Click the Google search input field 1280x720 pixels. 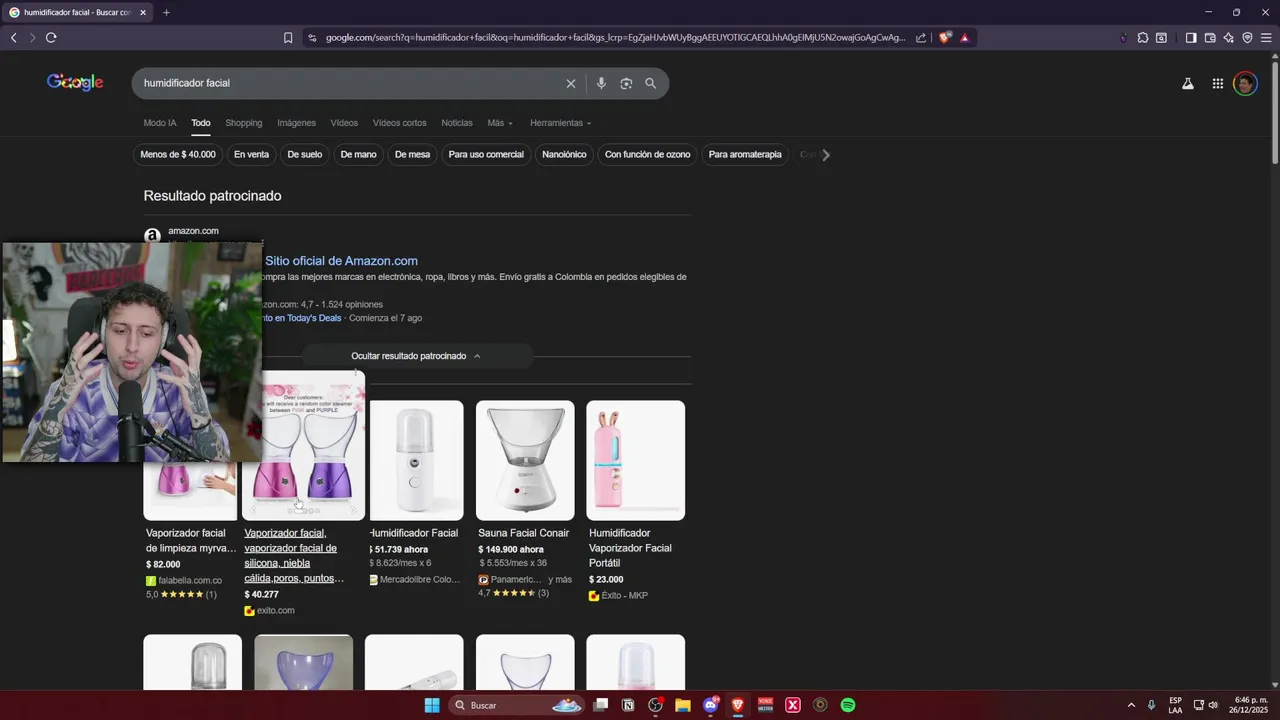coord(350,83)
